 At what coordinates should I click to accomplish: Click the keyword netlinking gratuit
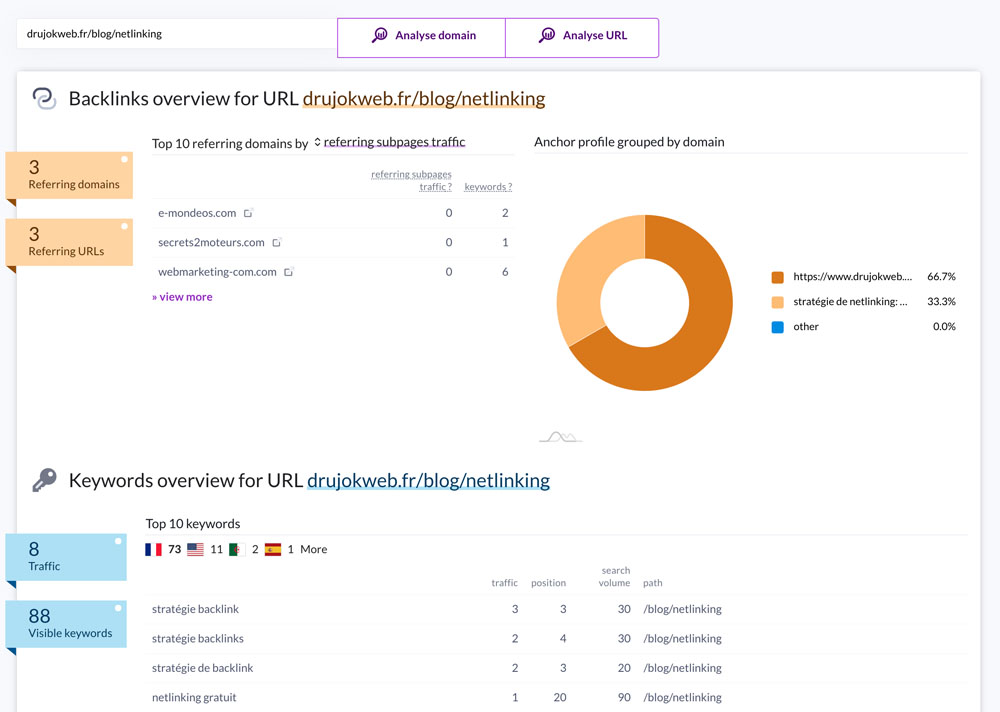coord(194,697)
